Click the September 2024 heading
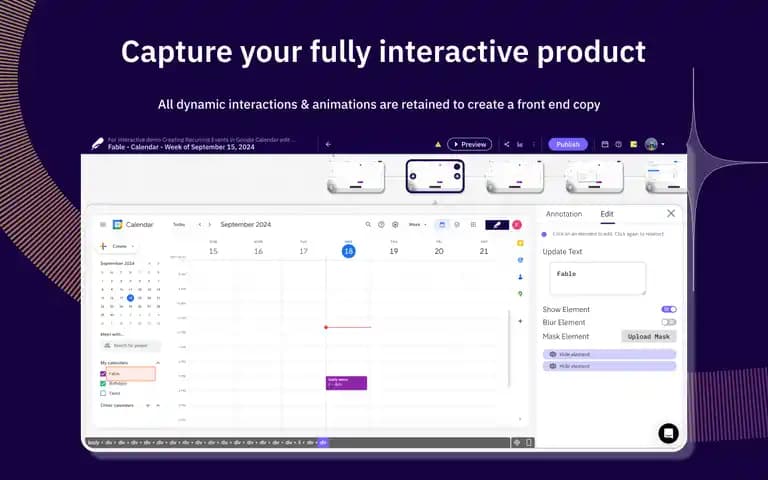Screen dimensions: 768x480 (245, 224)
